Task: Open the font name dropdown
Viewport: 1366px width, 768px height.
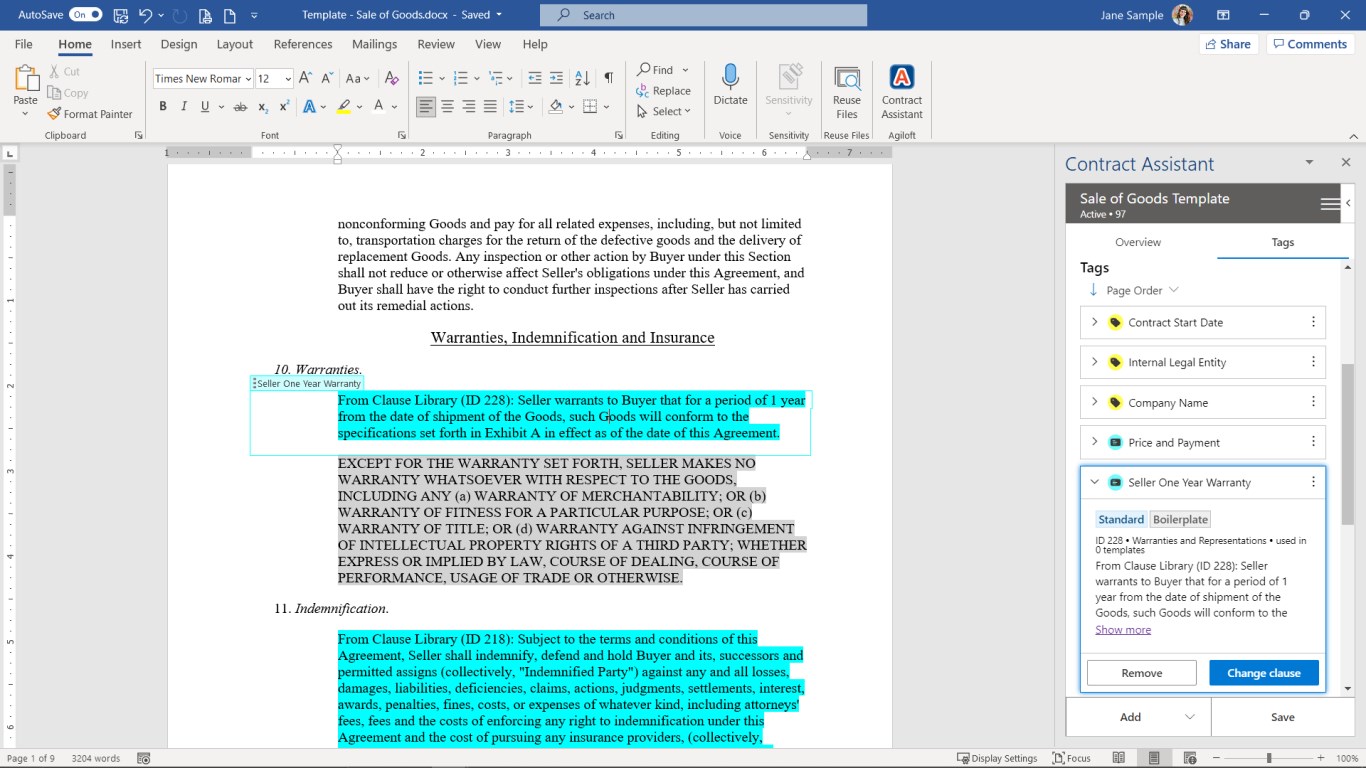Action: point(247,79)
